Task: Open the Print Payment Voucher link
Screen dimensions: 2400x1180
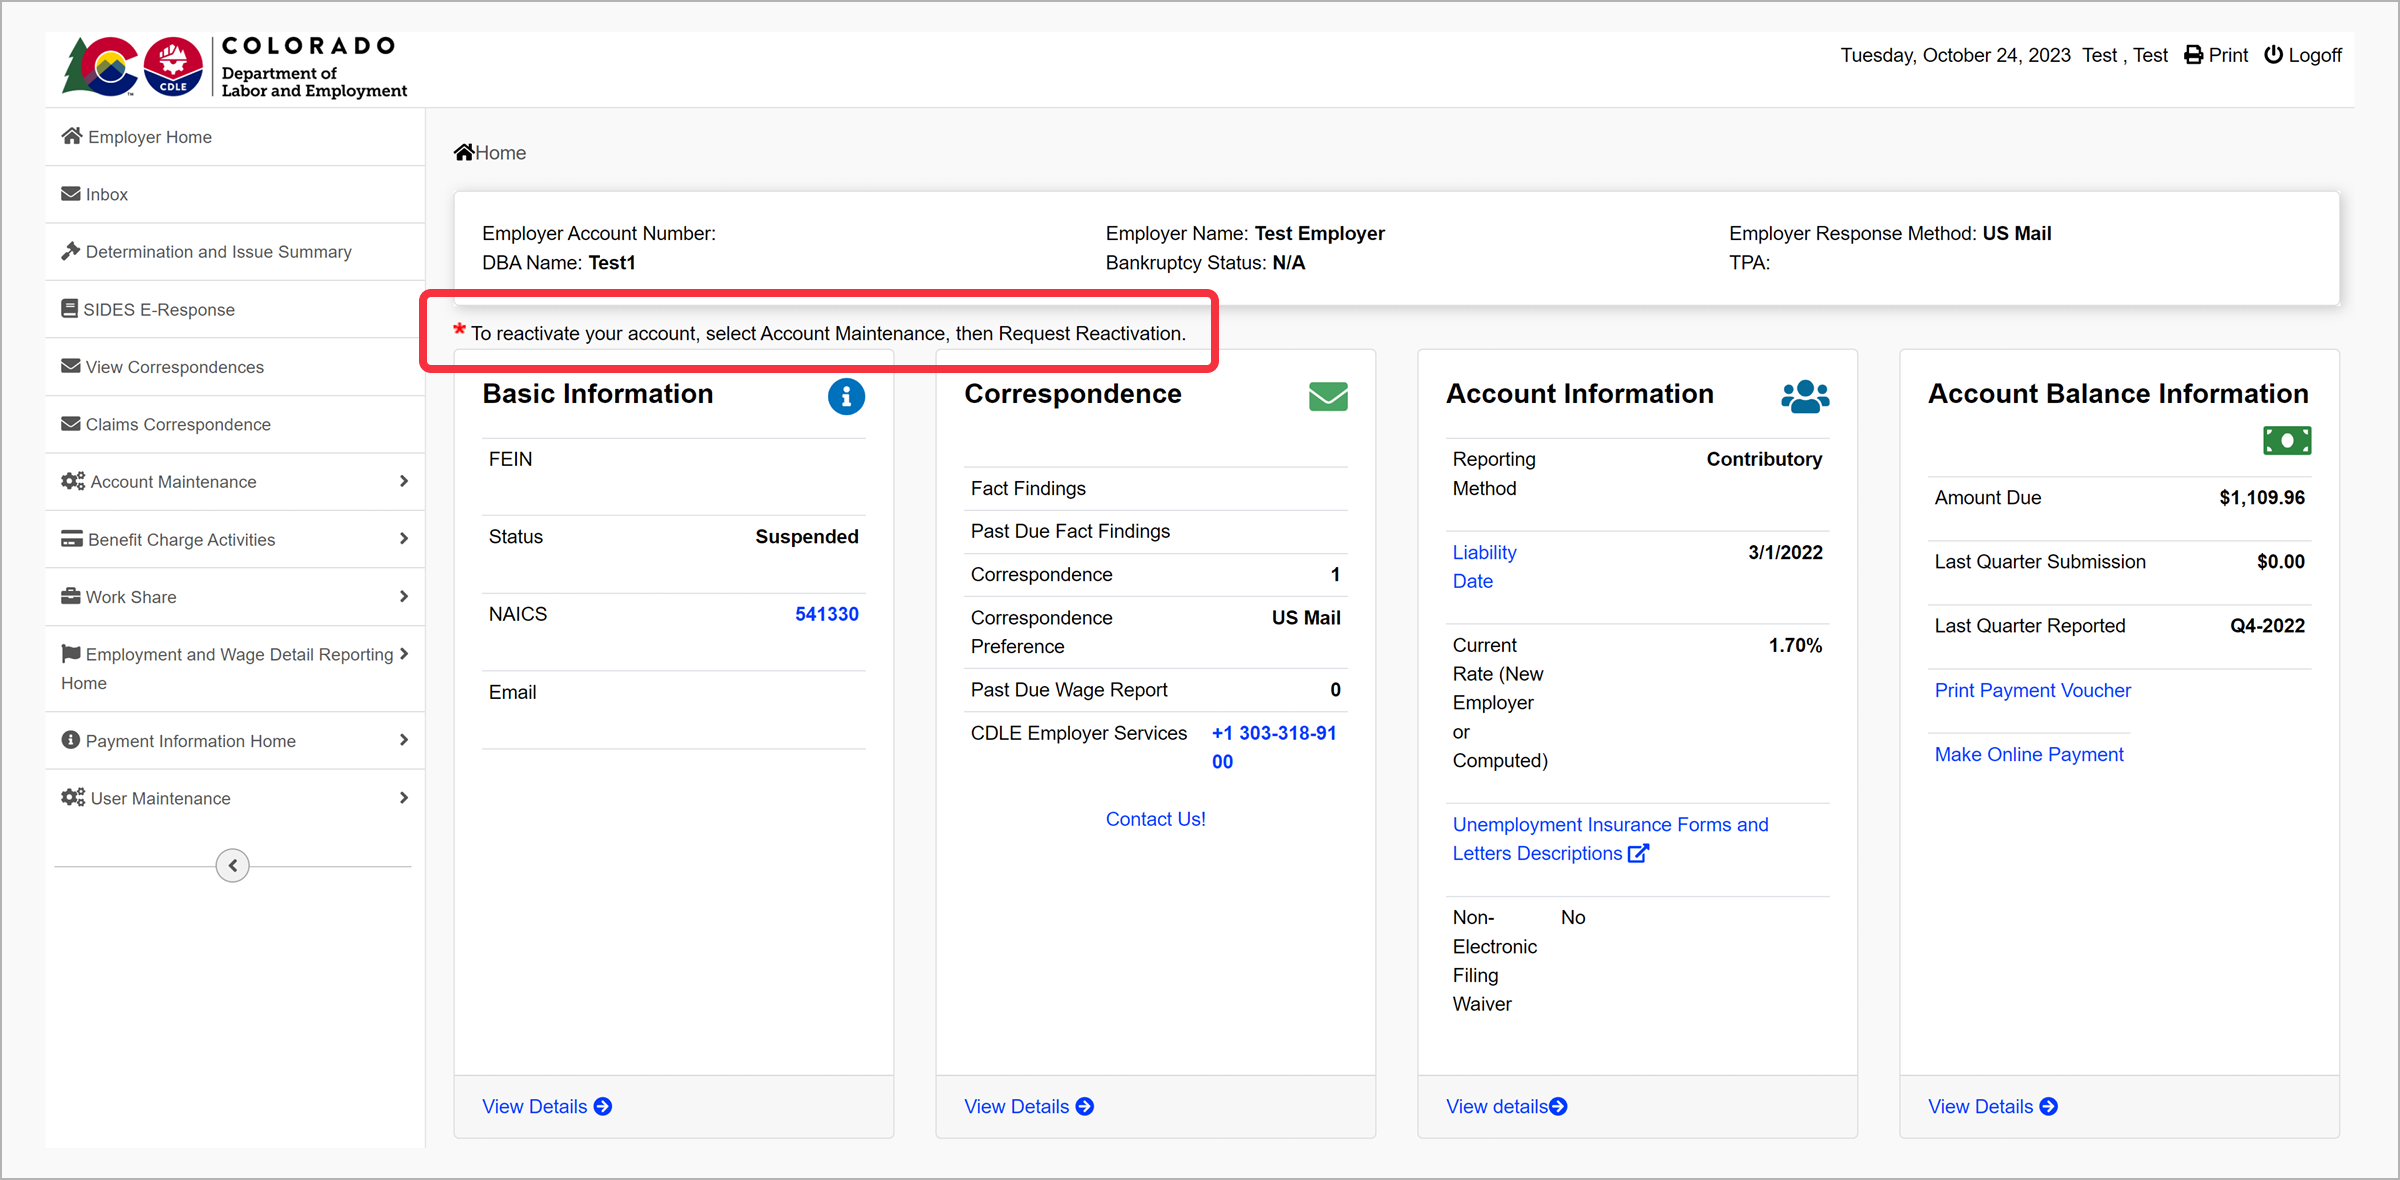Action: [x=2032, y=690]
